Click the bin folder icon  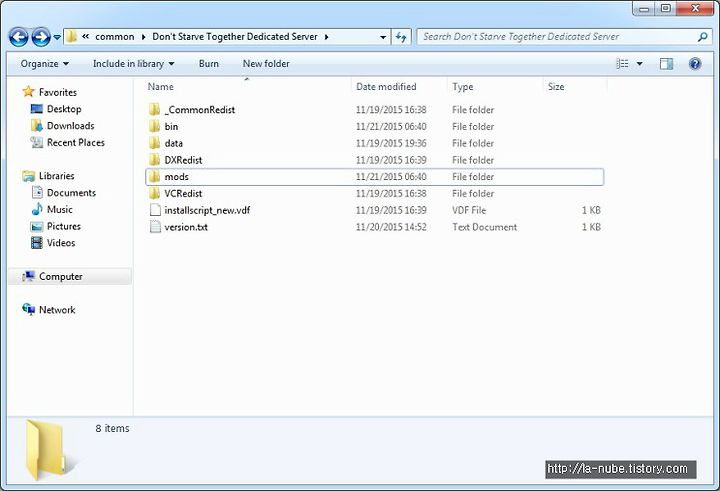(155, 126)
